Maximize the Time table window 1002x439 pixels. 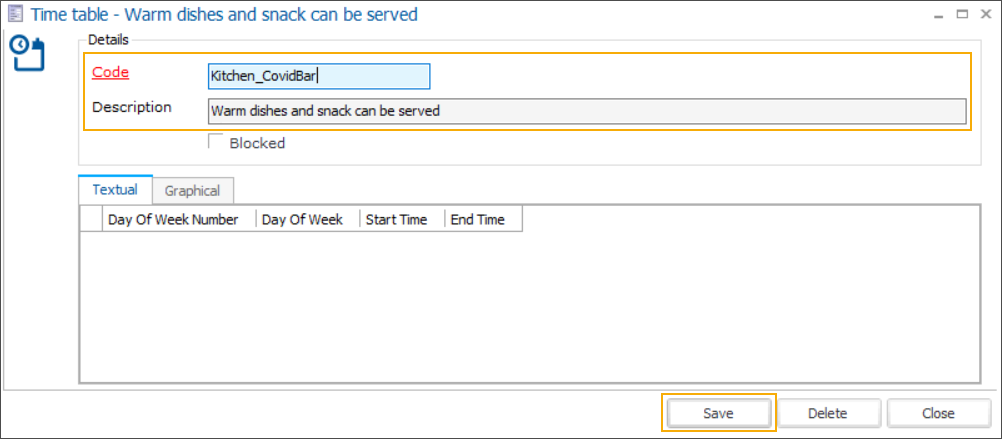(x=961, y=15)
